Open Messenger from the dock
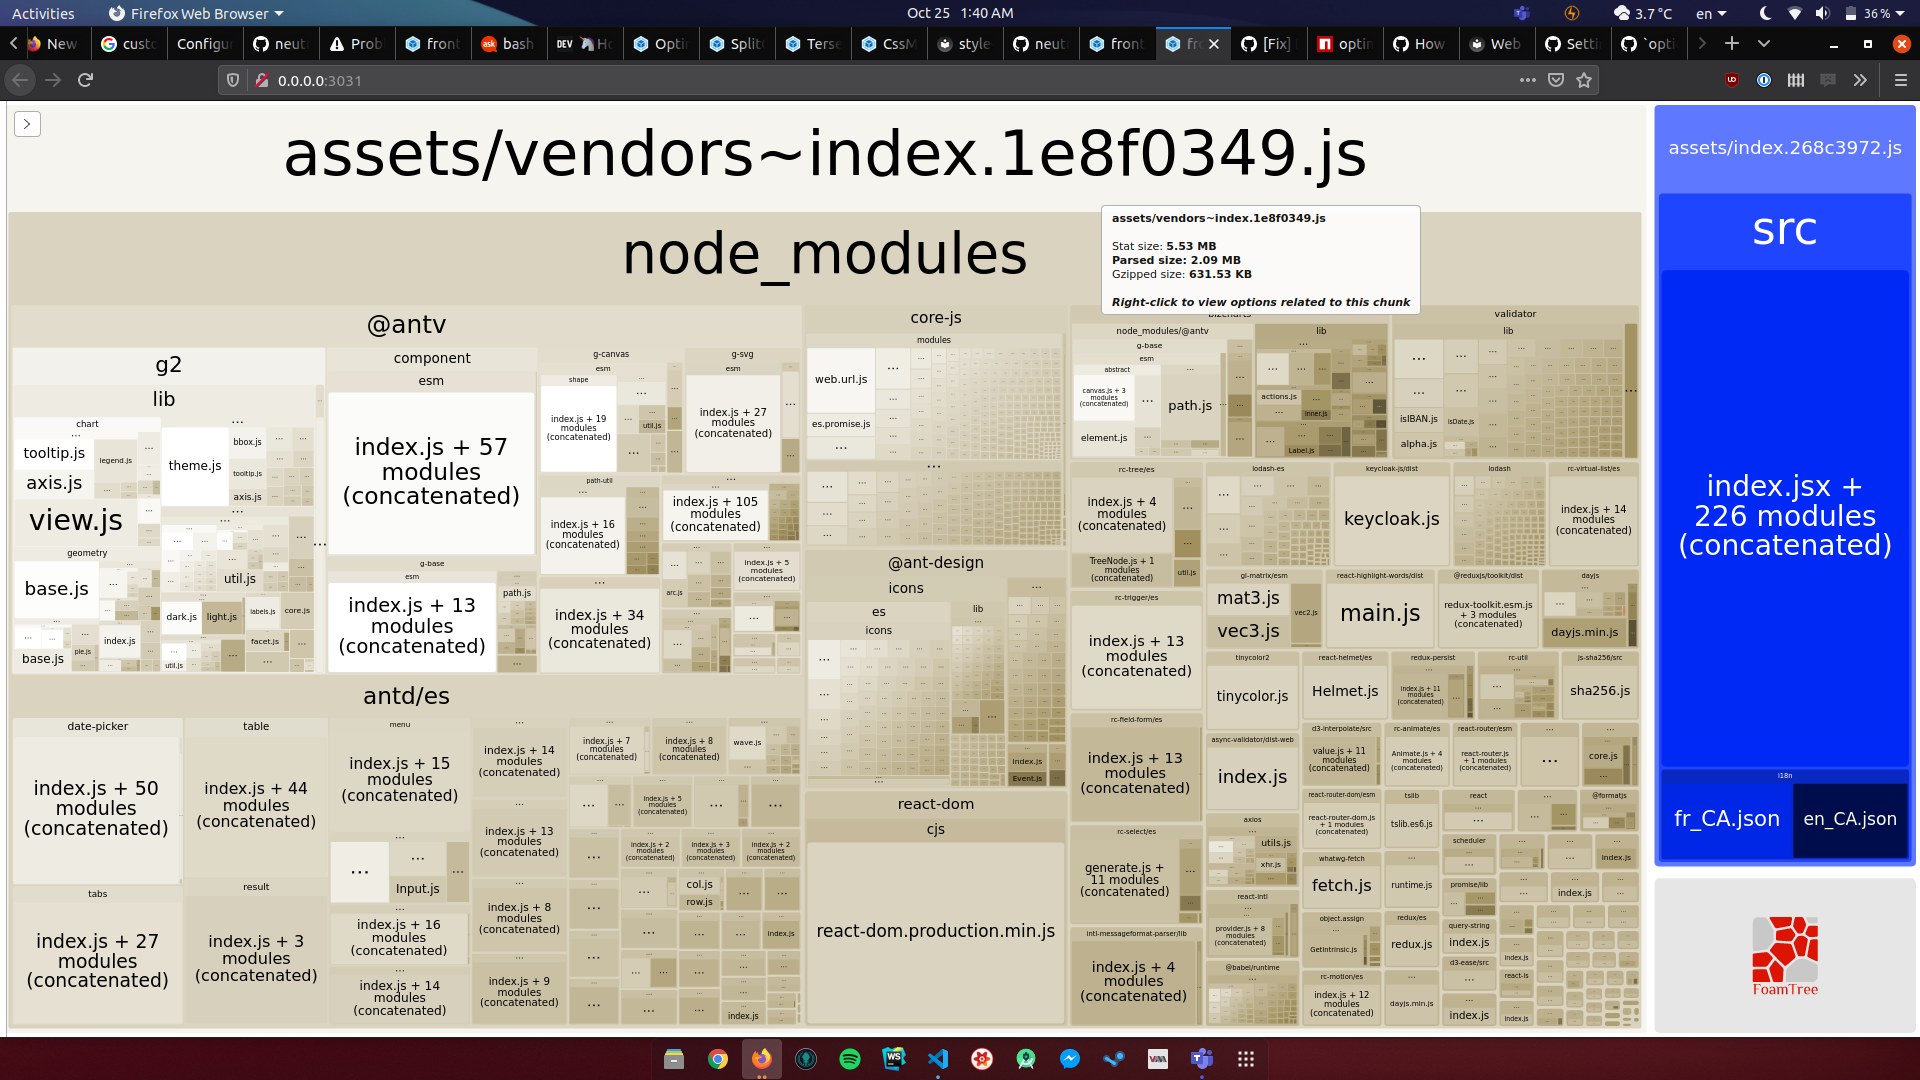 click(1070, 1058)
